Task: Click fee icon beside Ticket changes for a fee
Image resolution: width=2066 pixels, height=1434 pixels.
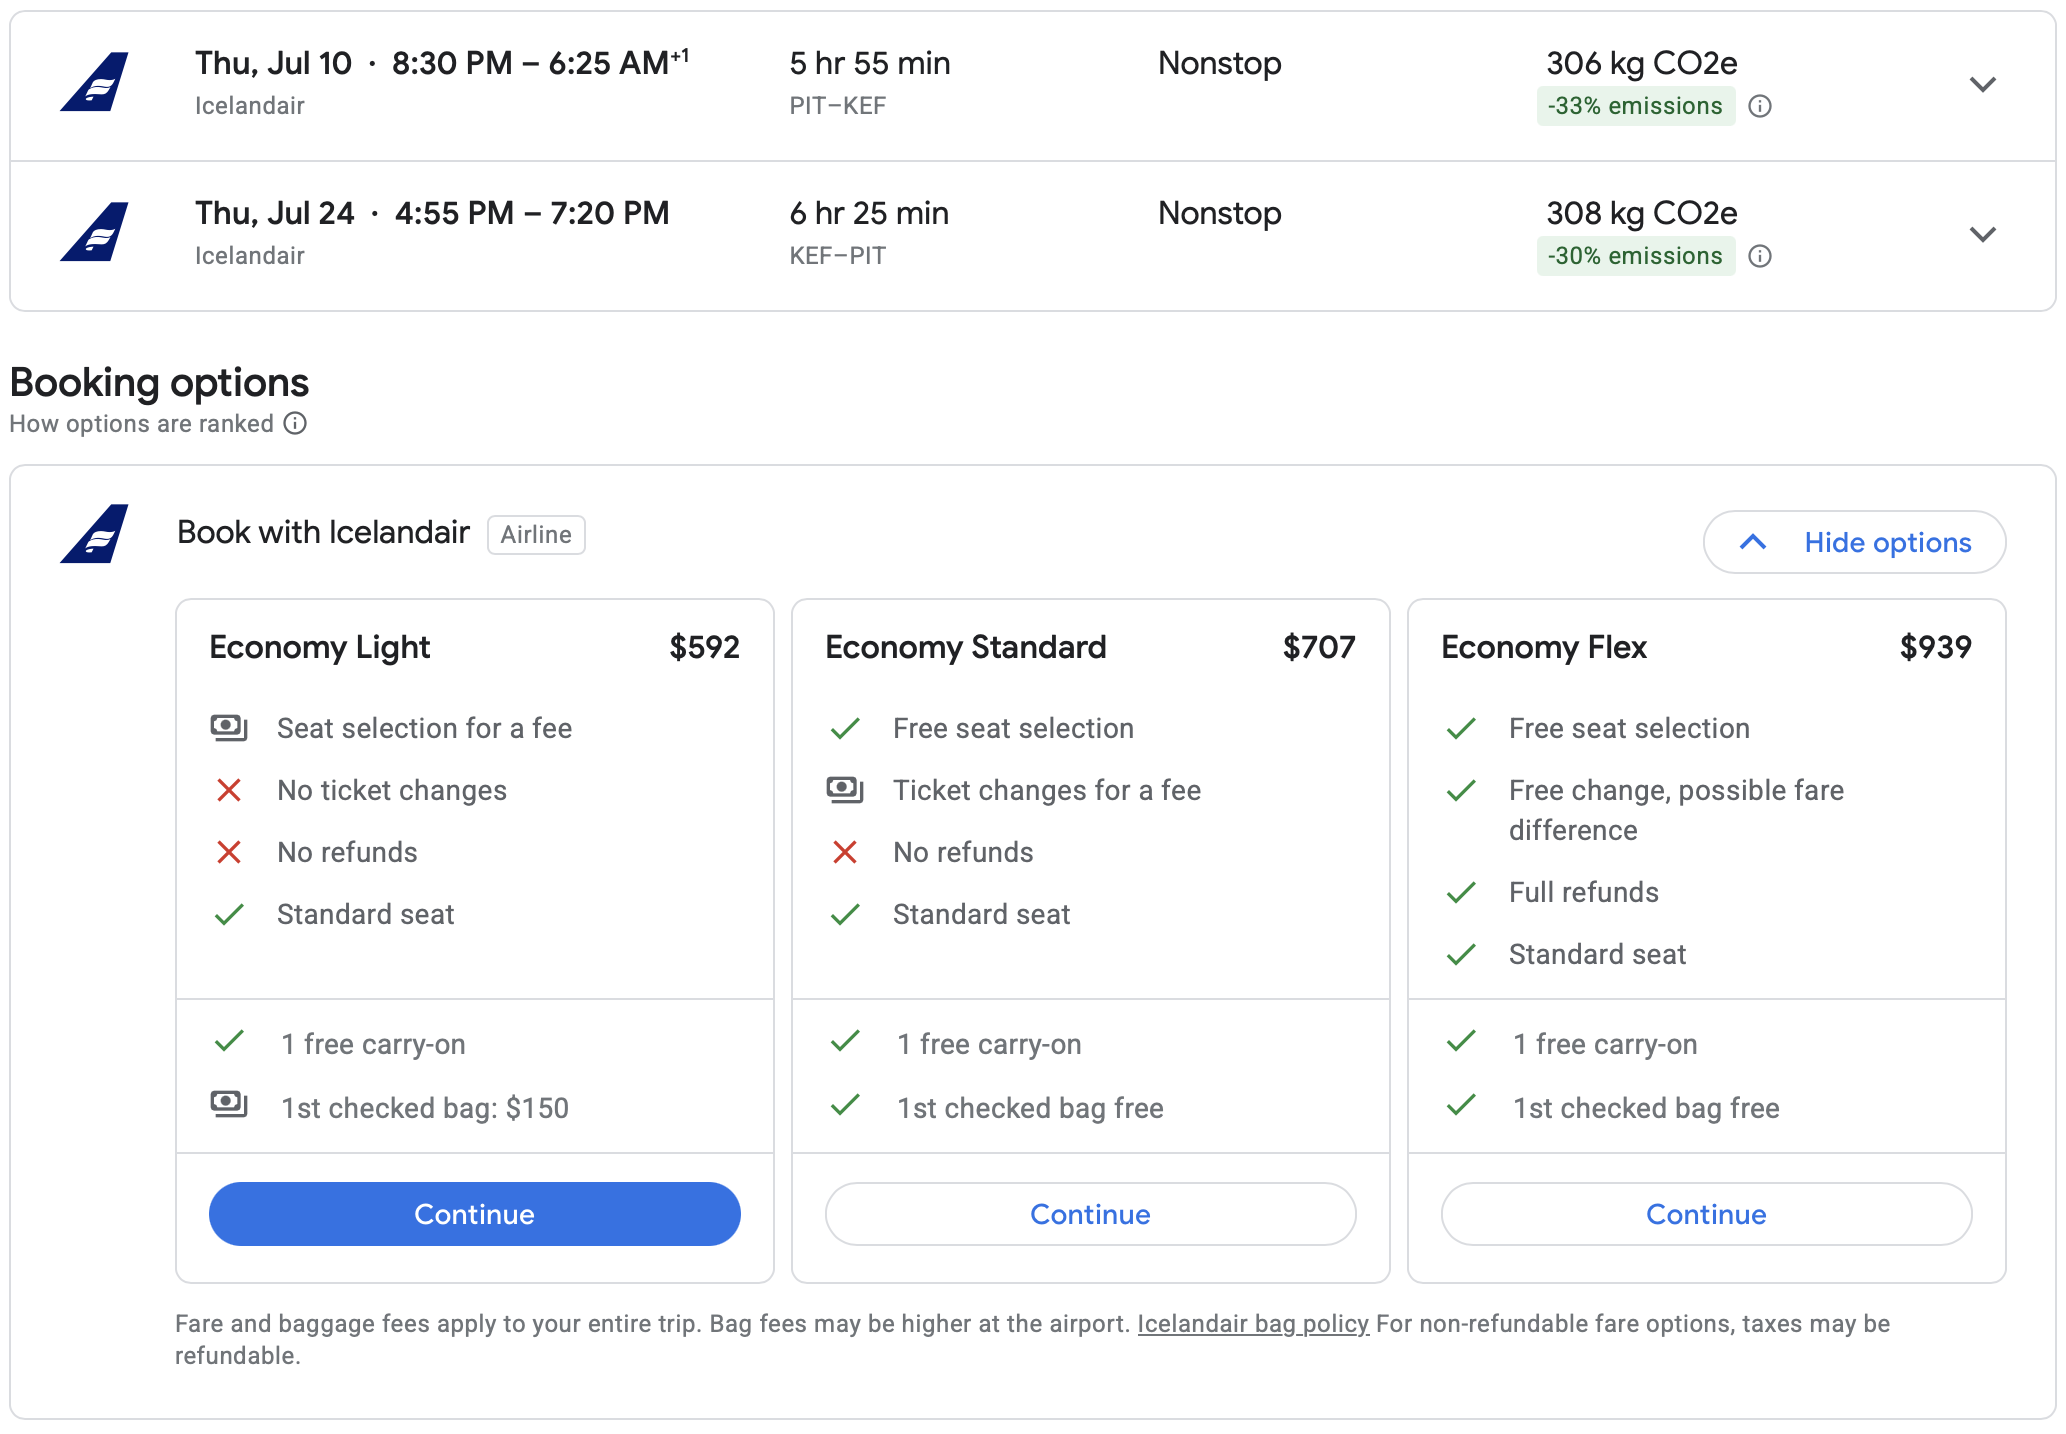Action: [845, 789]
